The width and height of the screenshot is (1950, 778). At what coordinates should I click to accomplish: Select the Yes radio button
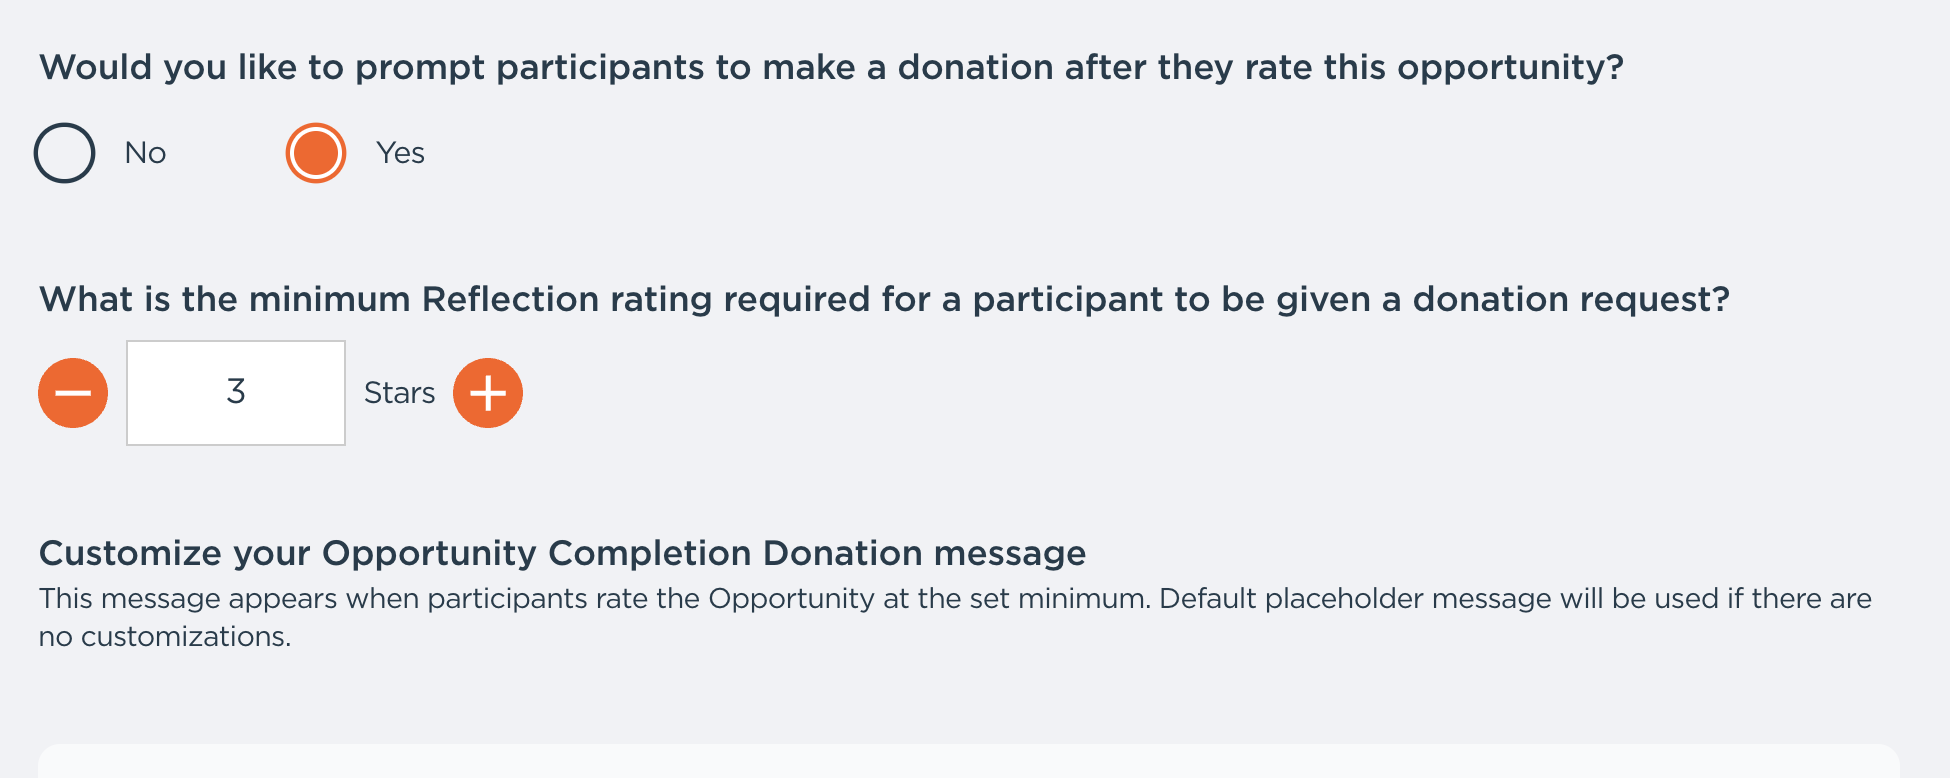pos(316,153)
